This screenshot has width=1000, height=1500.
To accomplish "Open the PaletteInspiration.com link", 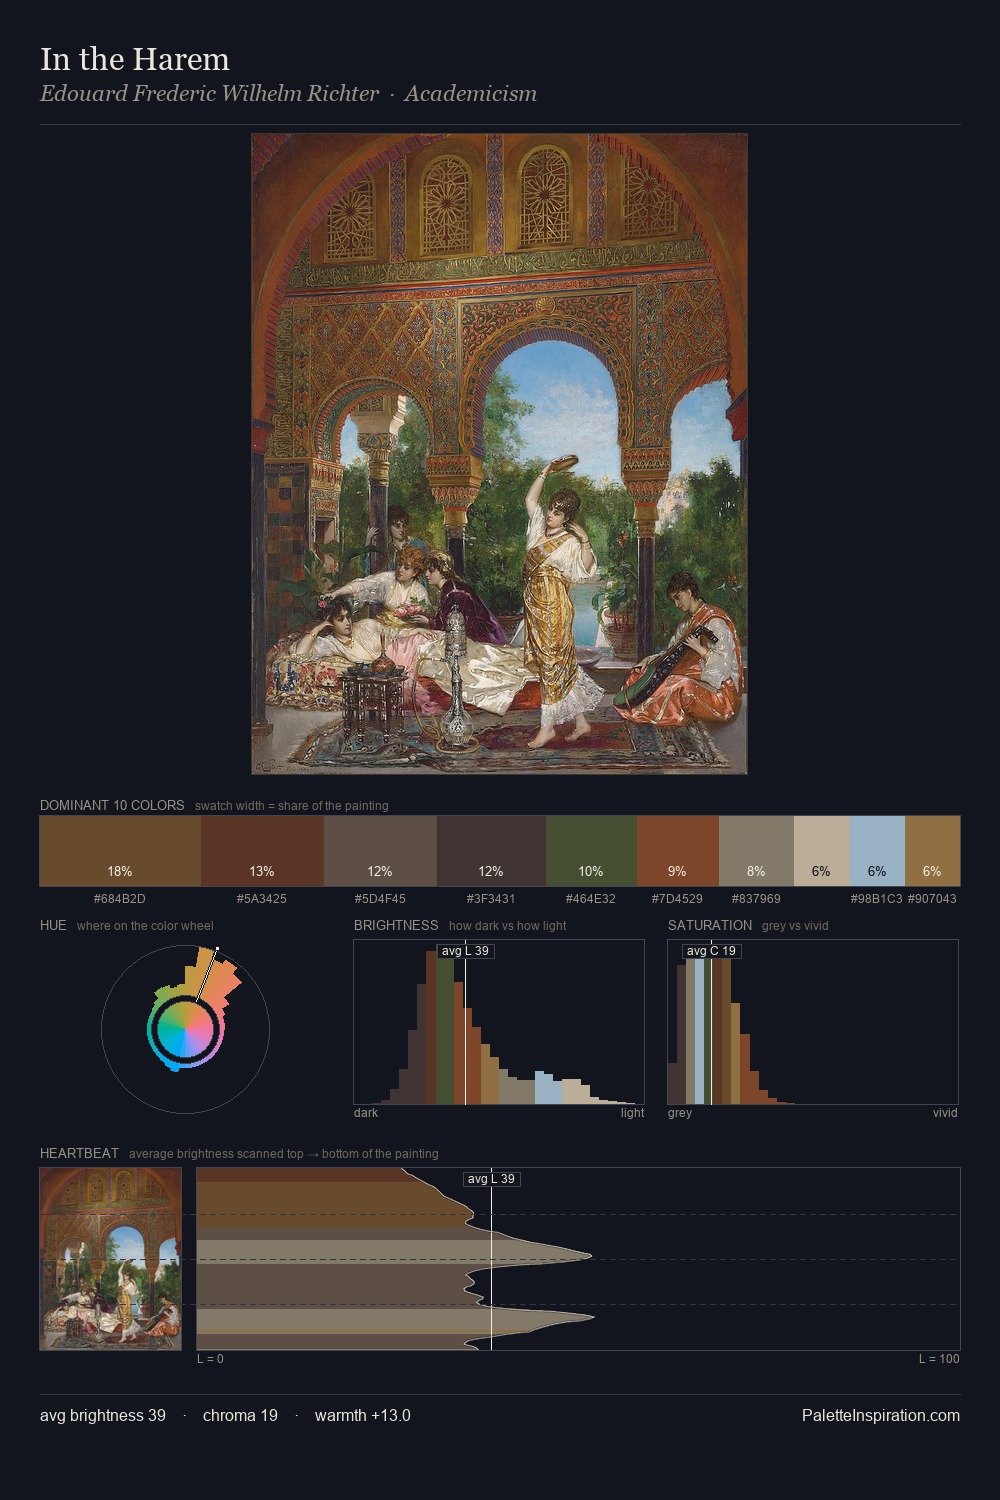I will click(881, 1415).
